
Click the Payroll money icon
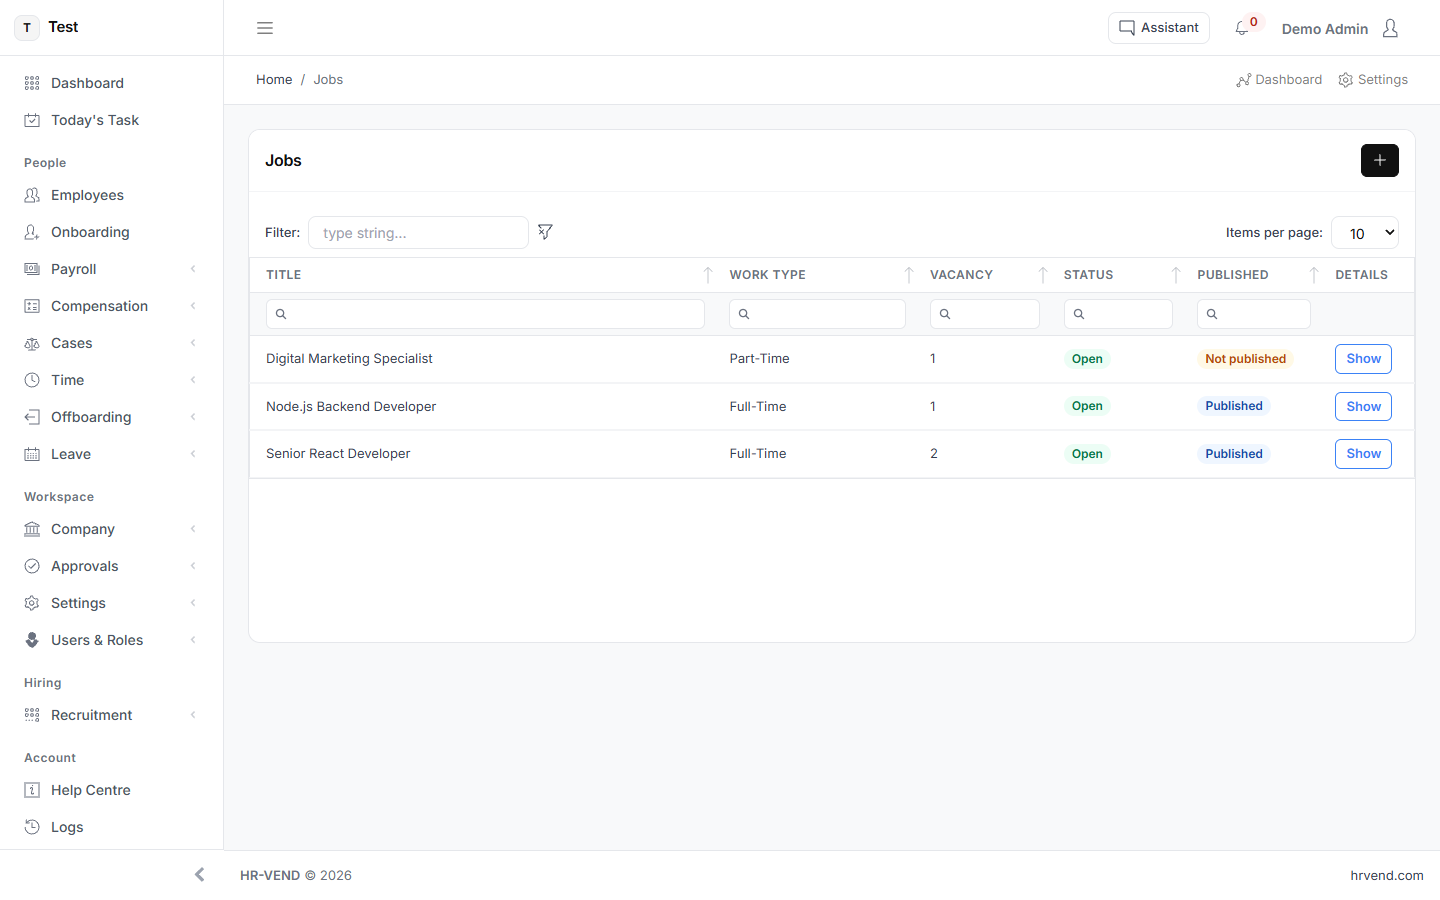(x=32, y=269)
